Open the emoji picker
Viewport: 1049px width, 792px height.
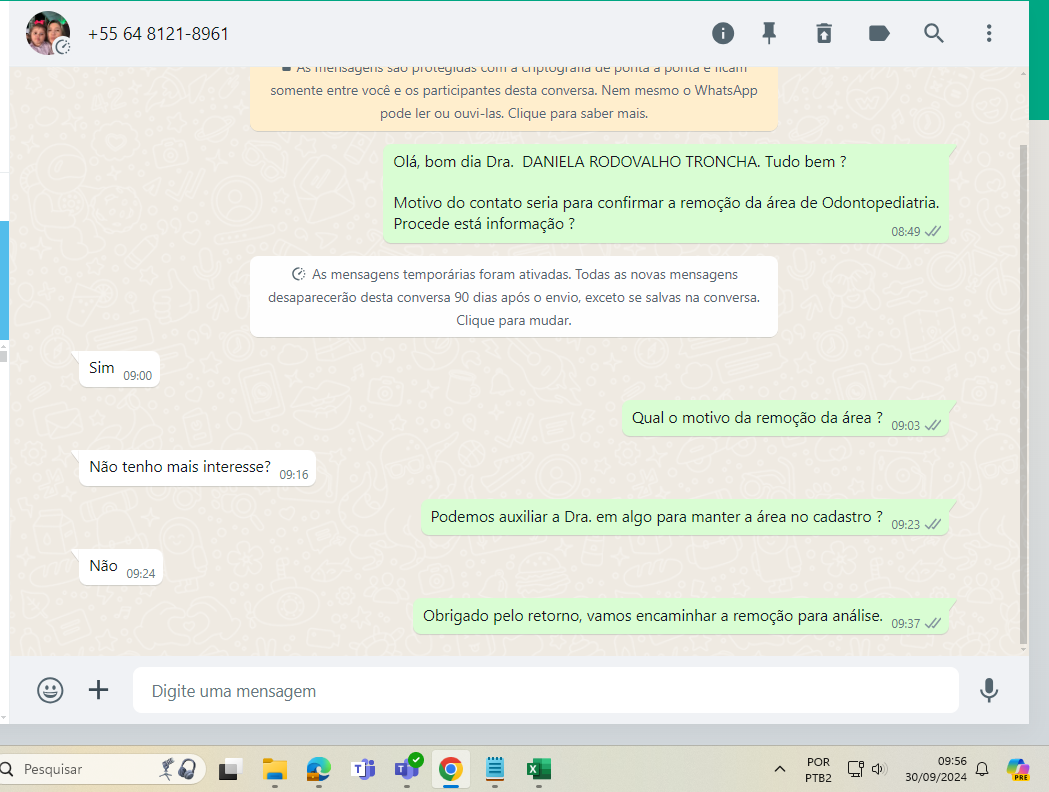50,690
